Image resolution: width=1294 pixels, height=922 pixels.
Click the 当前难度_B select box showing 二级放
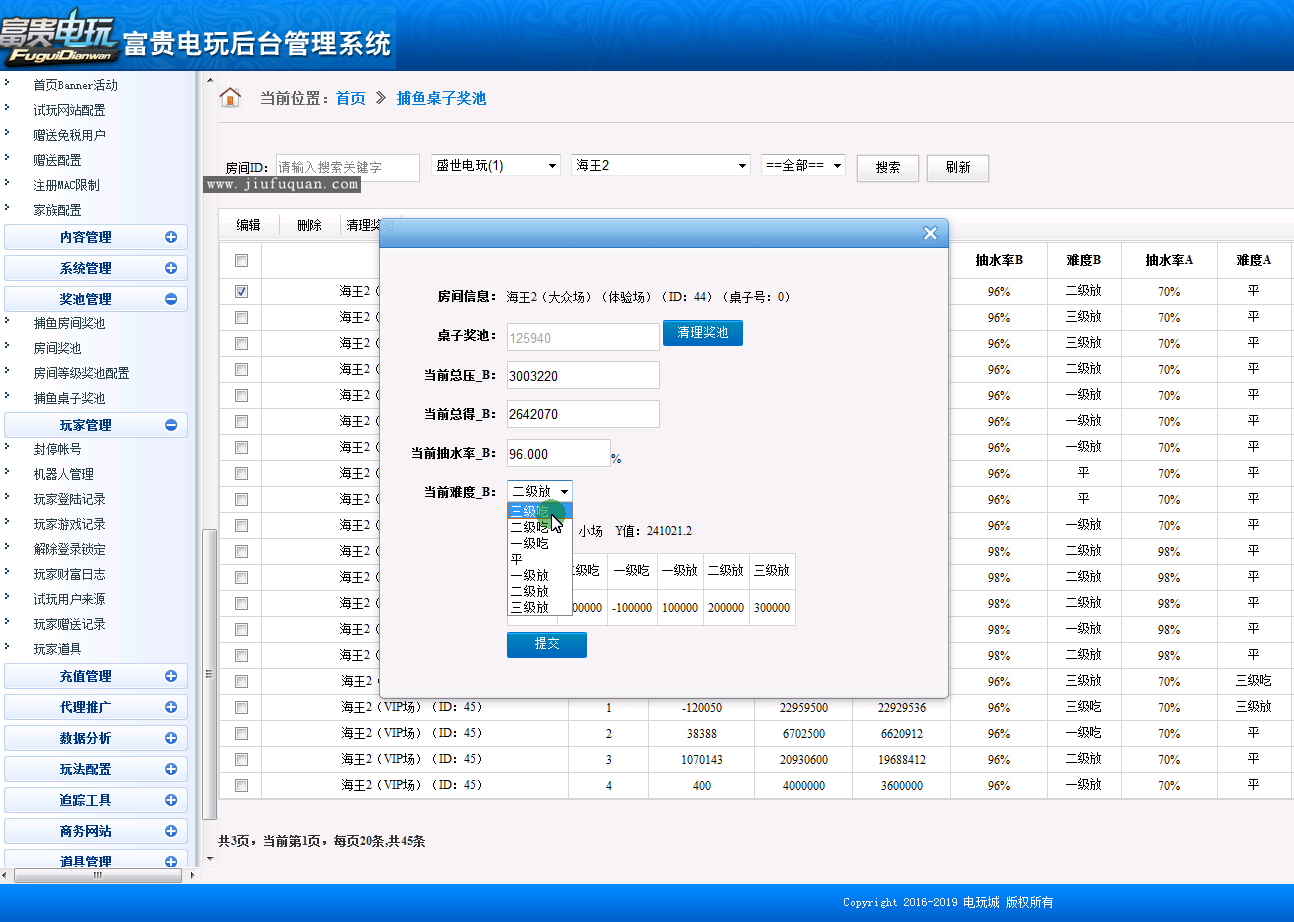540,491
